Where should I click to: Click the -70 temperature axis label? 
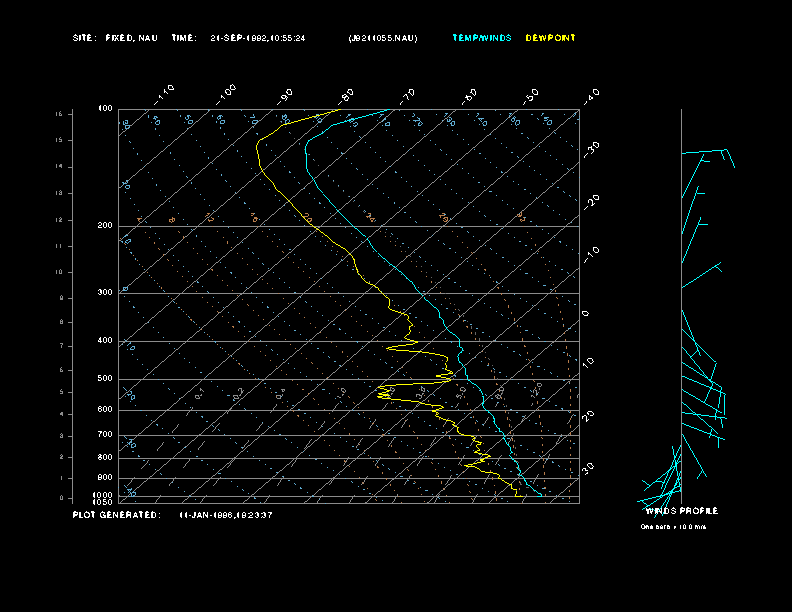[408, 96]
